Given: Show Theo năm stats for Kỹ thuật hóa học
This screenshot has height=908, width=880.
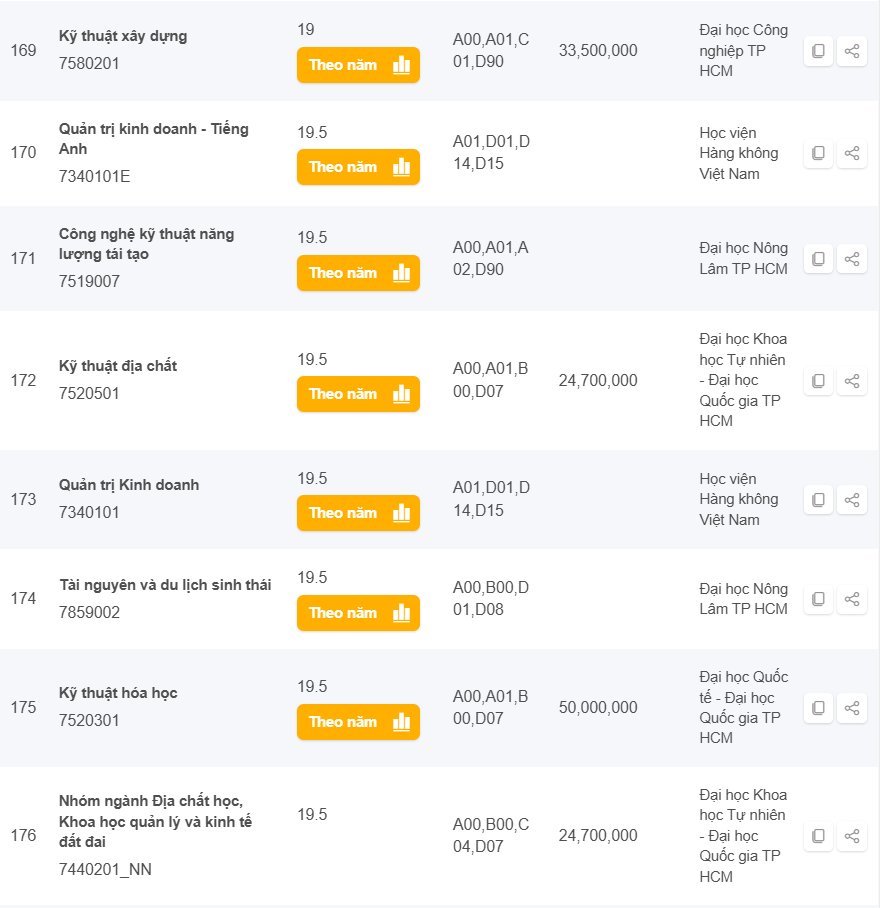Looking at the screenshot, I should (358, 722).
